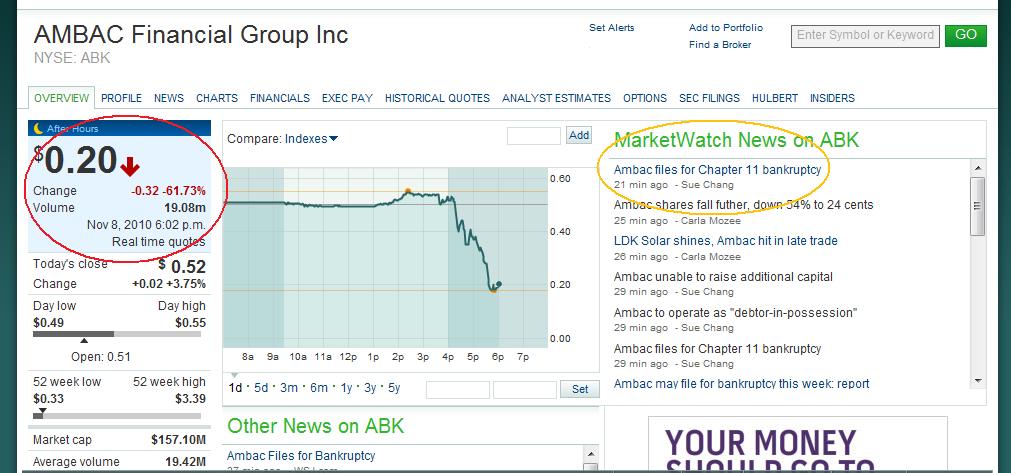This screenshot has width=1011, height=473.
Task: Click the green last-price dot on chart
Action: 498,284
